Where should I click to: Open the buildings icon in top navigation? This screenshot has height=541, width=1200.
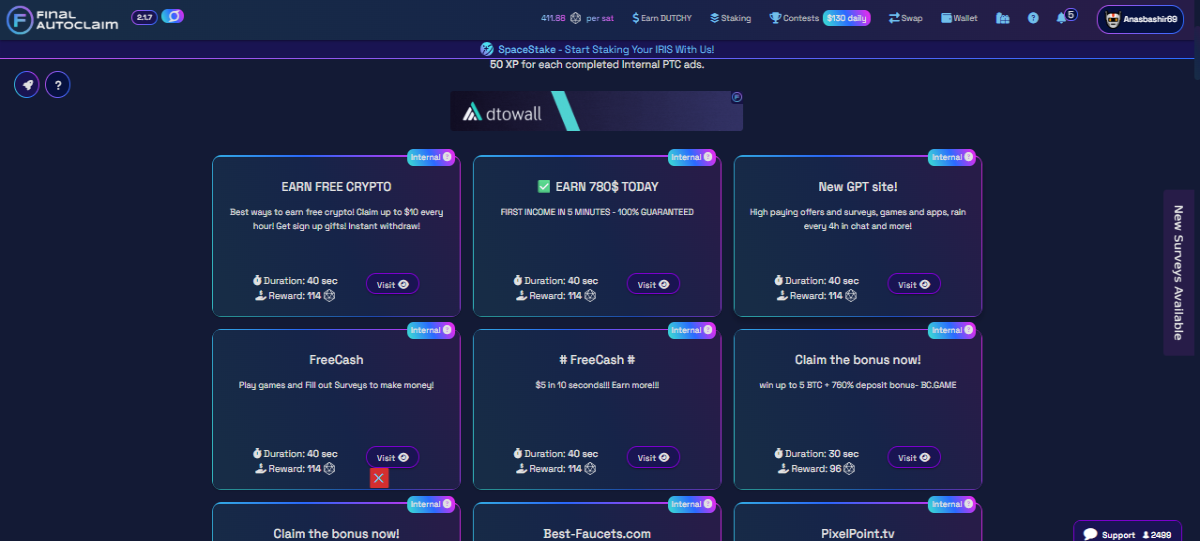(x=1003, y=18)
